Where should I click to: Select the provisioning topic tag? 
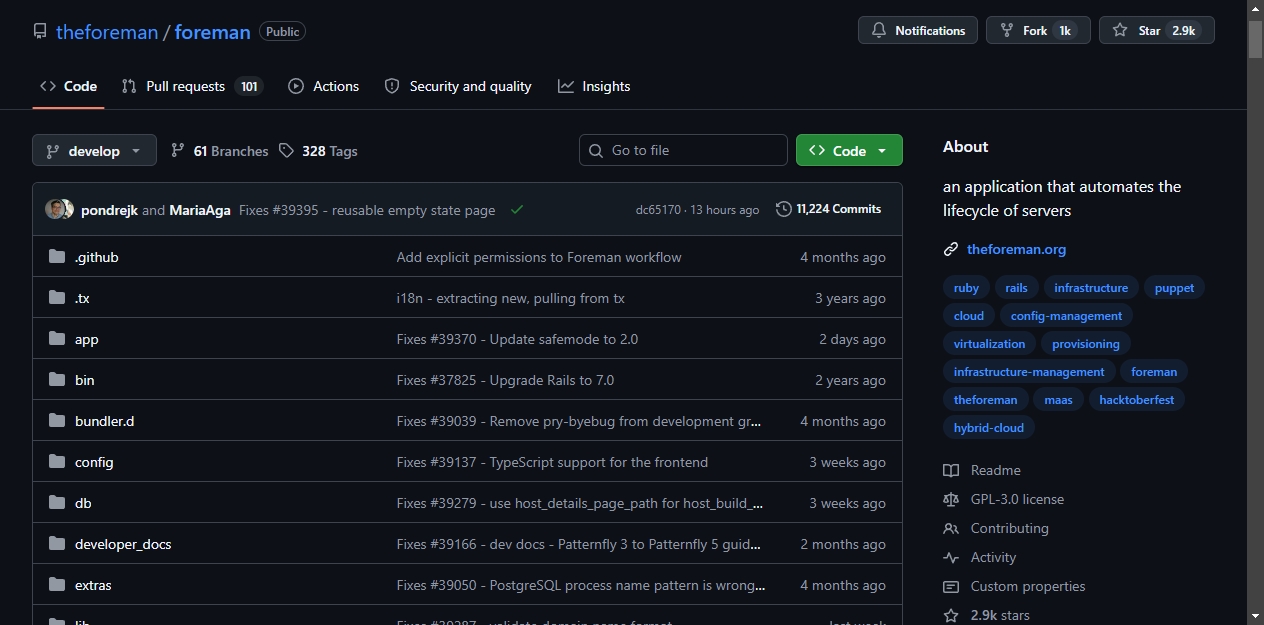[x=1086, y=344]
